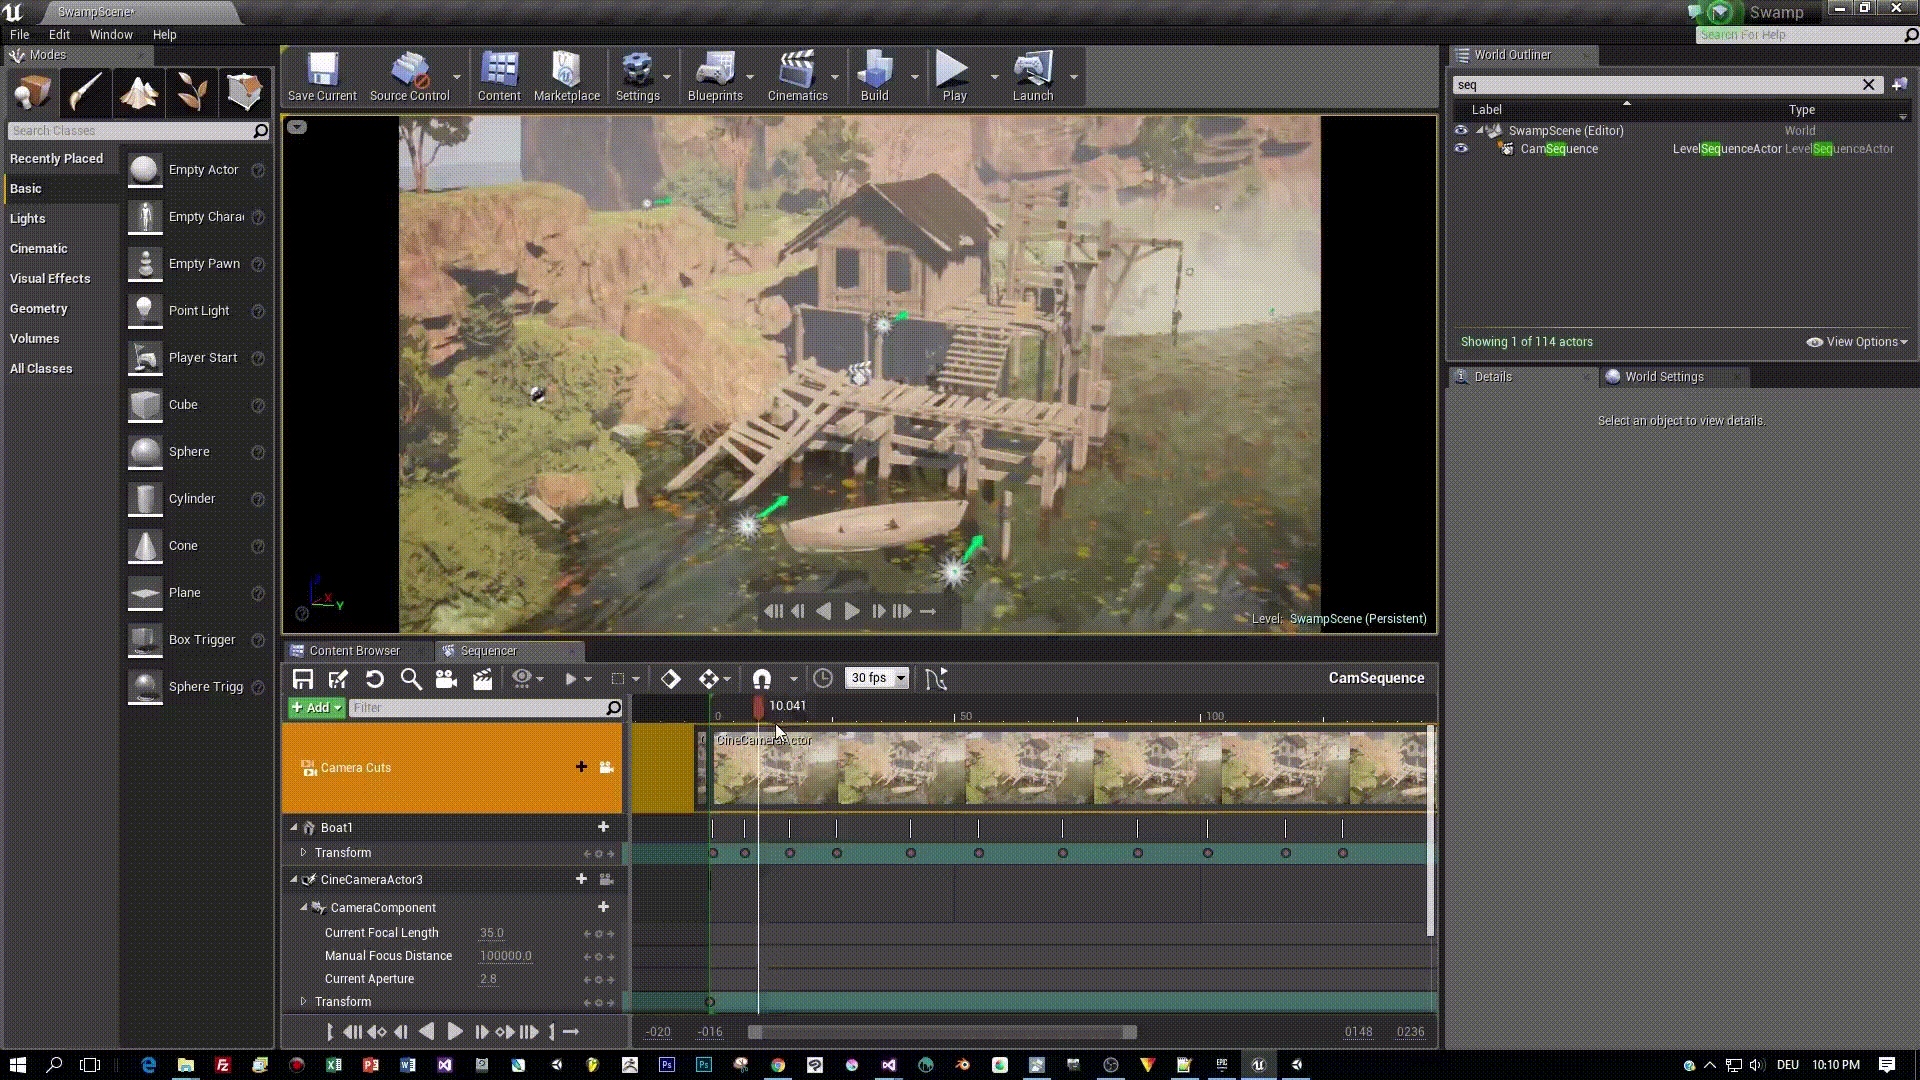Click Add button in Sequencer
1920x1080 pixels.
pyautogui.click(x=316, y=708)
